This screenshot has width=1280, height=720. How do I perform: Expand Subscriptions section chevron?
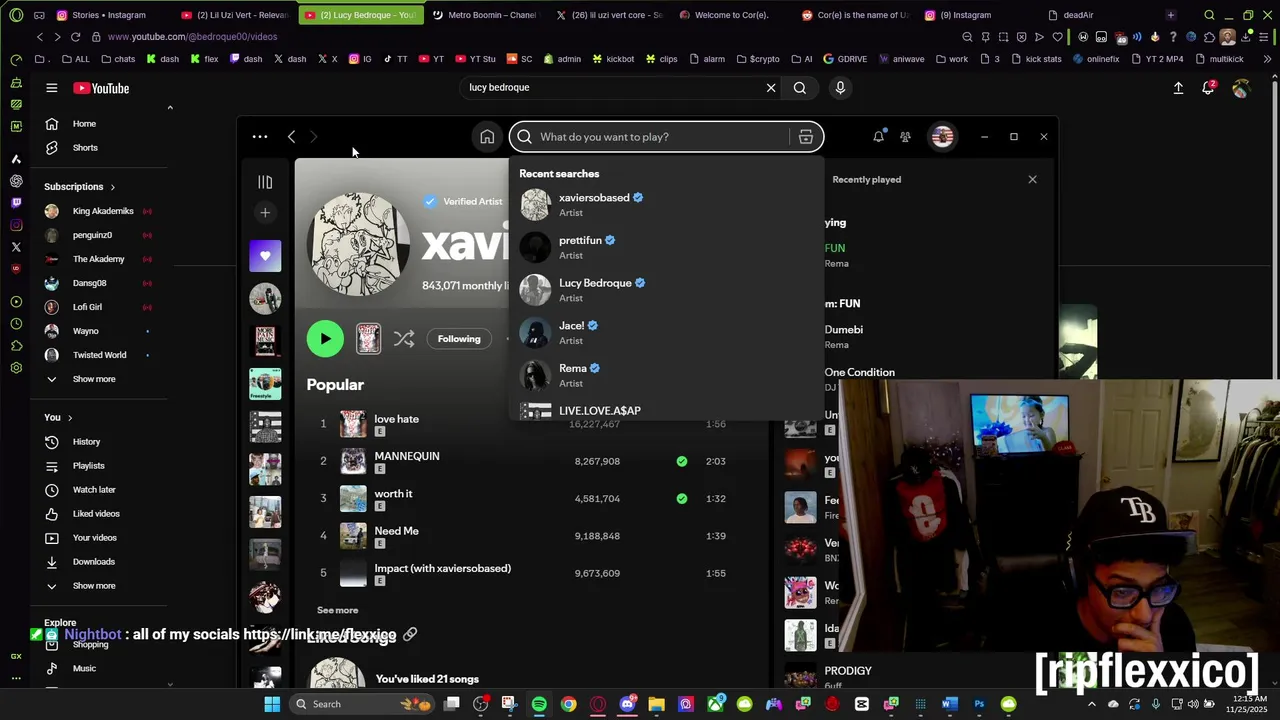point(112,187)
